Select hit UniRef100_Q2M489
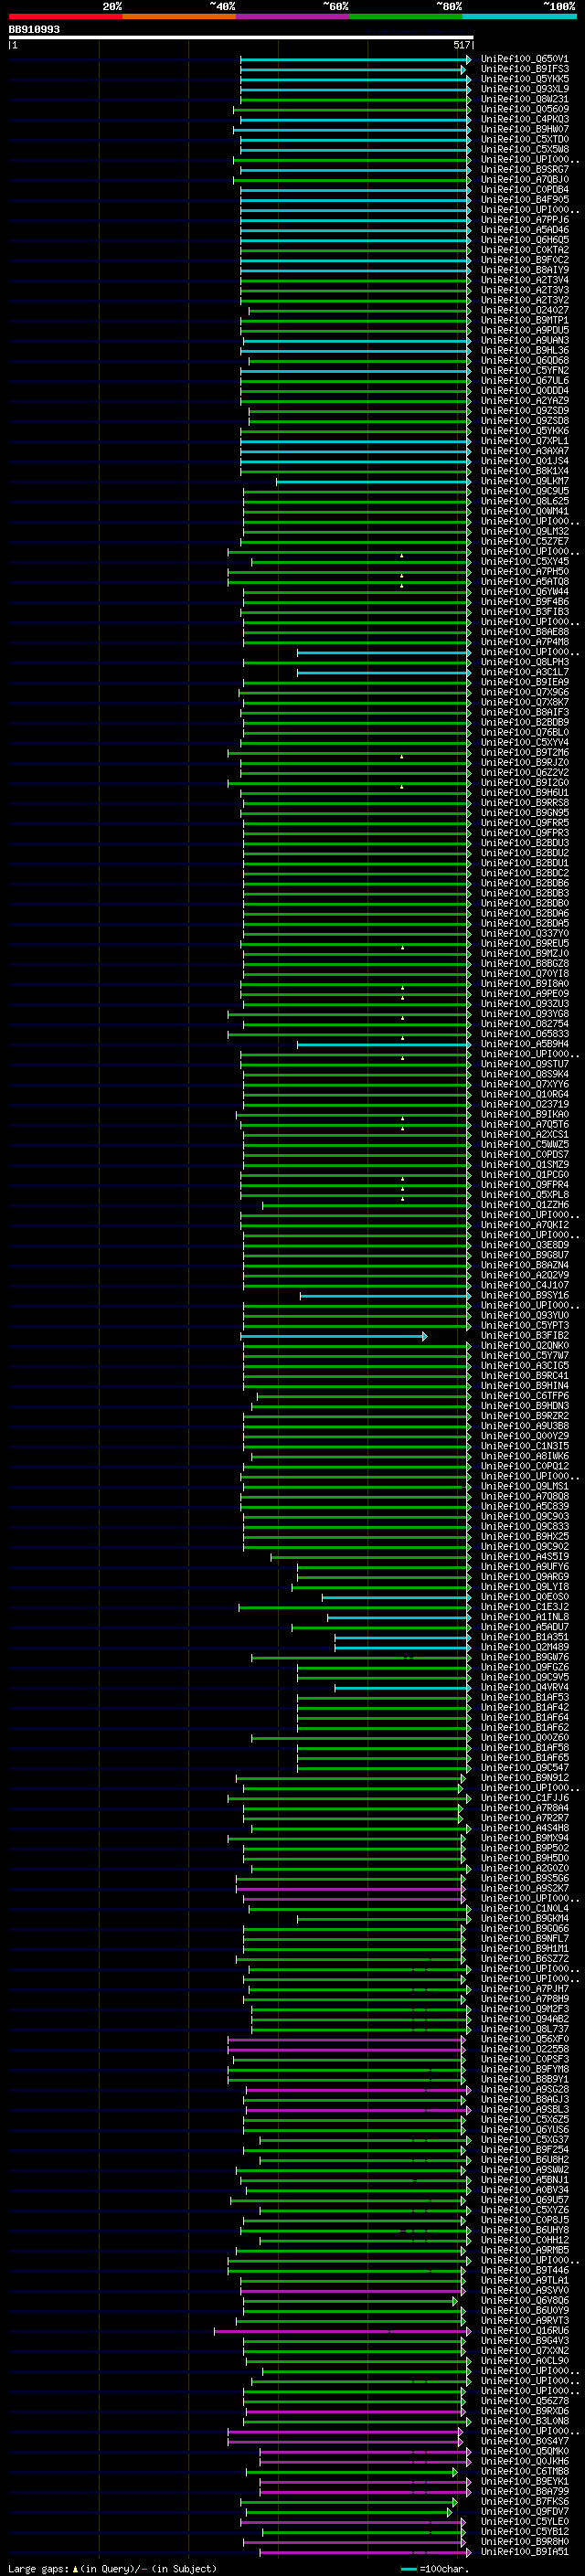The image size is (585, 2576). click(x=524, y=1647)
